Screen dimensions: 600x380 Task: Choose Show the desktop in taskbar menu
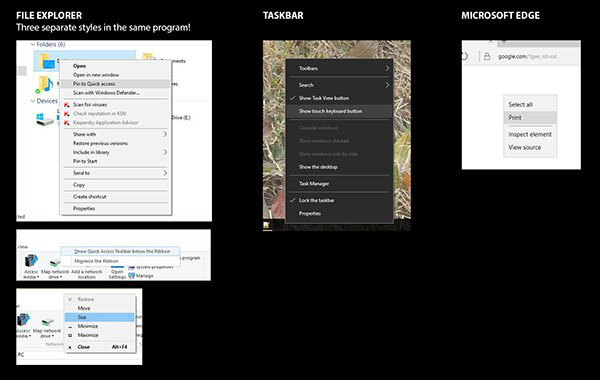click(x=339, y=167)
